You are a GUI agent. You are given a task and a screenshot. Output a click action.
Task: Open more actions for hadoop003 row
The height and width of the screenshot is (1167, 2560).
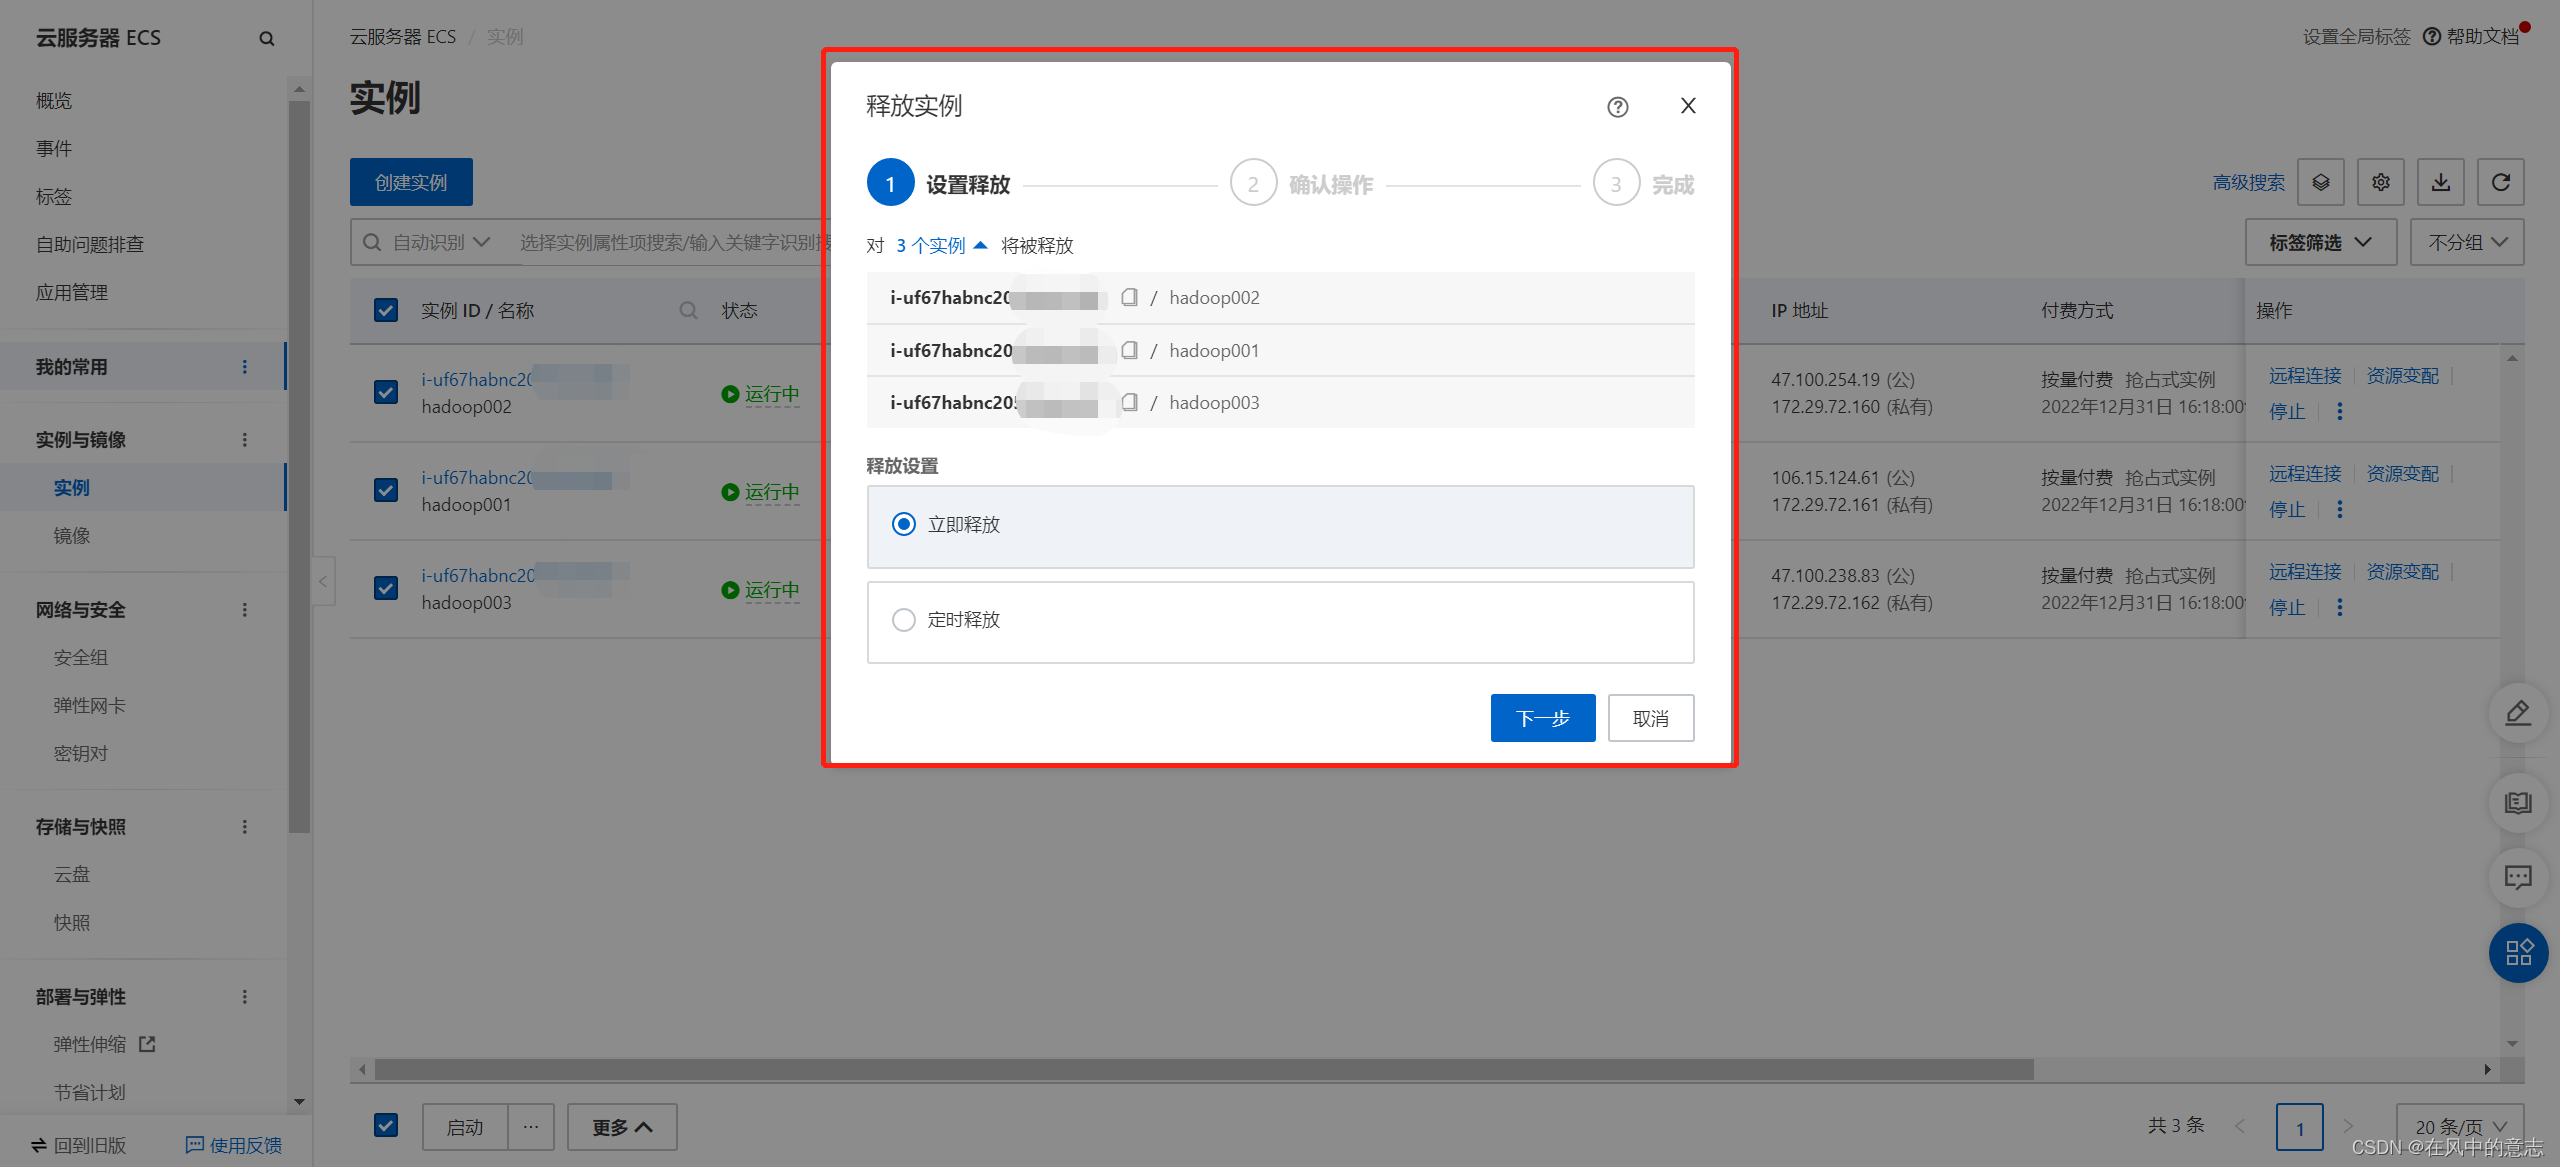click(2340, 607)
